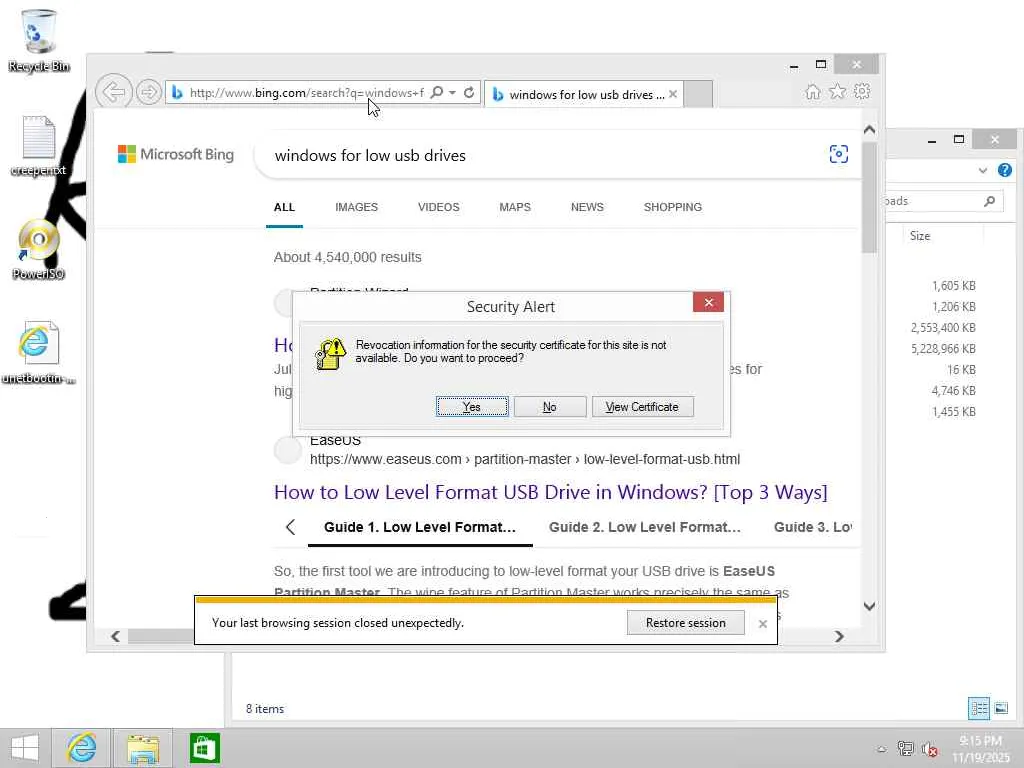Open Recycle Bin desktop icon

coord(39,40)
